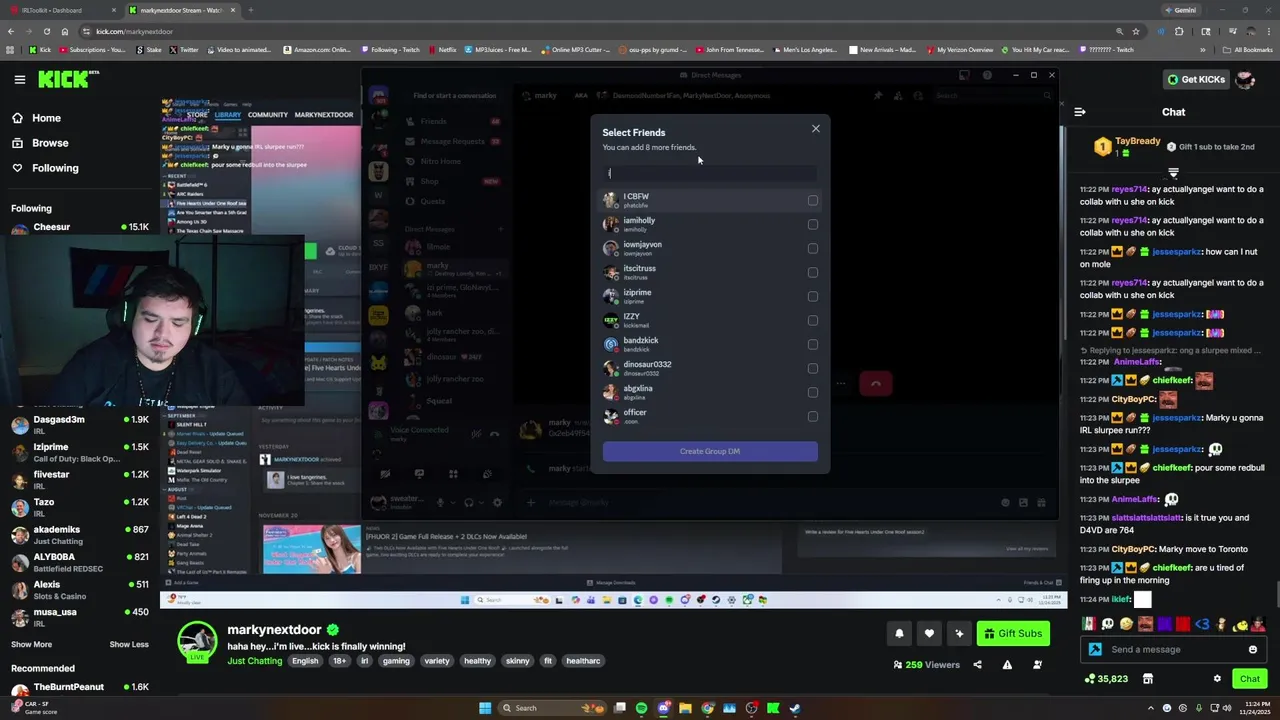Image resolution: width=1280 pixels, height=720 pixels.
Task: Check the iziprime friend checkbox
Action: (x=813, y=297)
